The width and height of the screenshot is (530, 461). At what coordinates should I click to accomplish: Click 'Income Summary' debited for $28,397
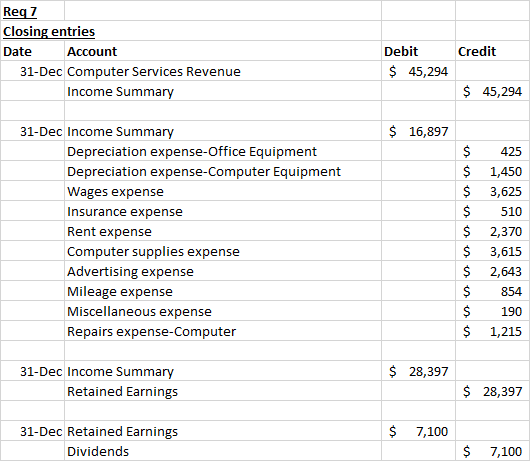pos(223,371)
